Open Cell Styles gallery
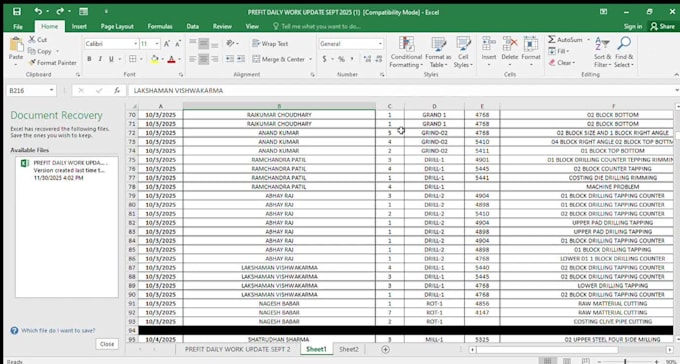Image resolution: width=680 pixels, height=364 pixels. pos(463,52)
